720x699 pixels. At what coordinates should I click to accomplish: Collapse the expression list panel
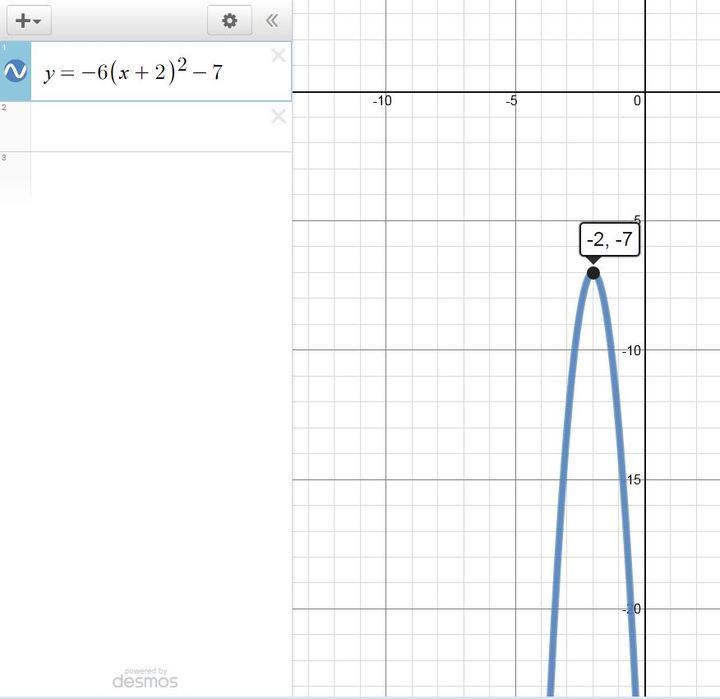pyautogui.click(x=272, y=20)
